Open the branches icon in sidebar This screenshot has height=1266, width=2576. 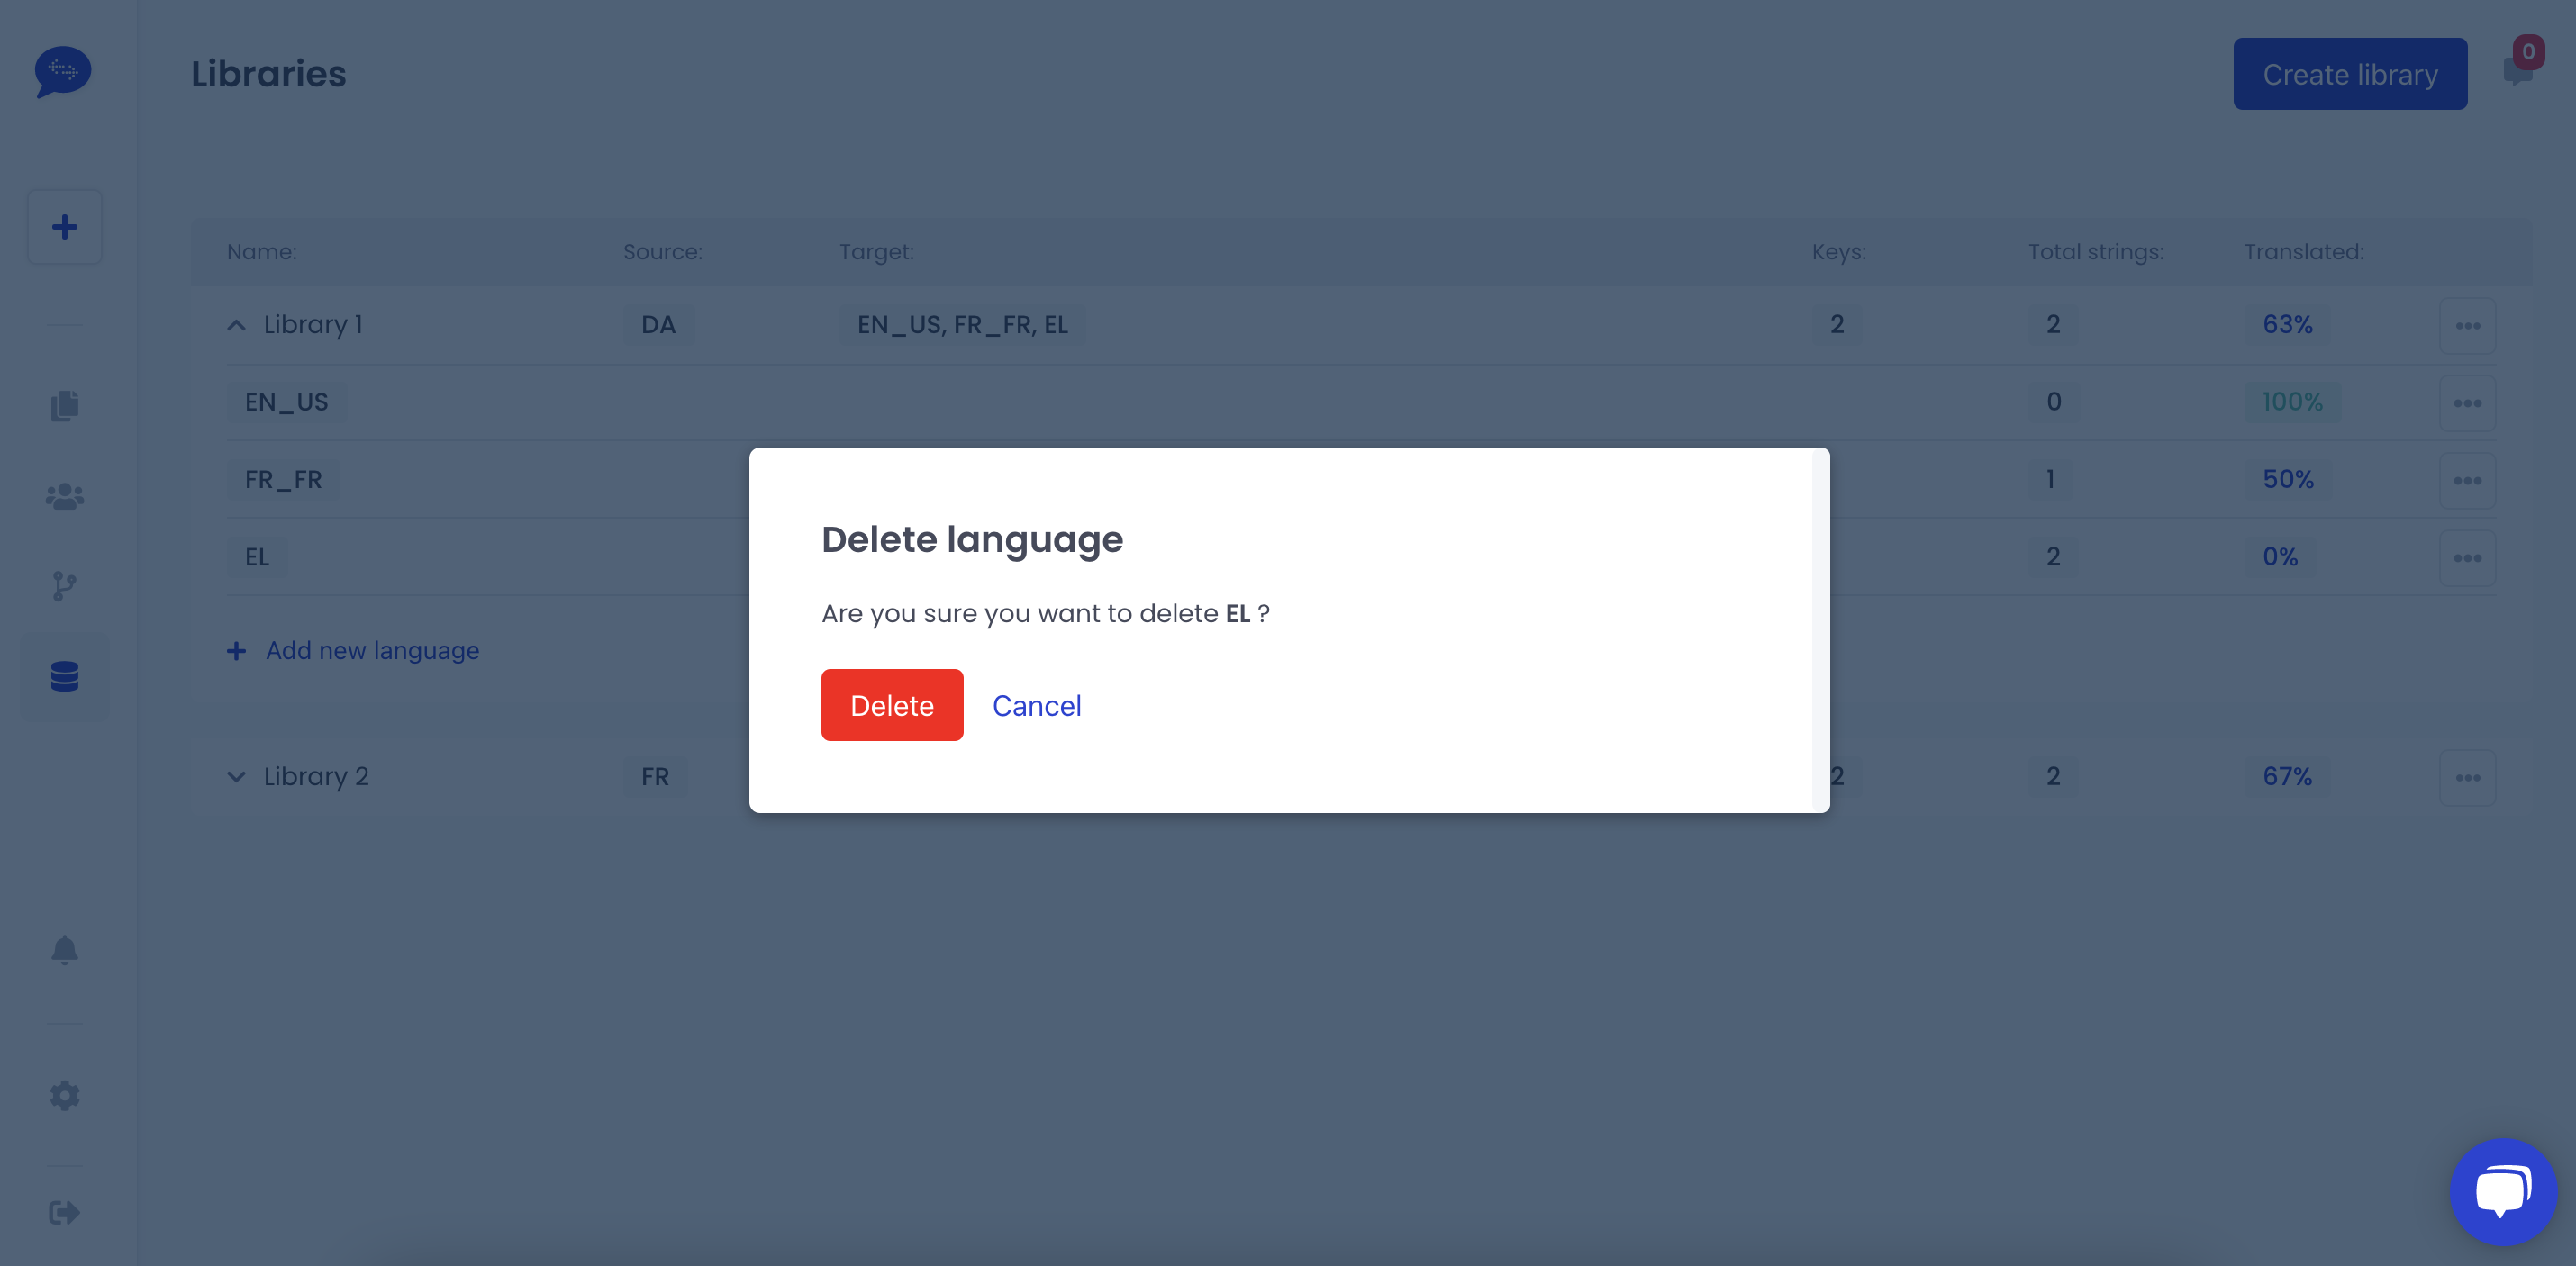point(64,586)
